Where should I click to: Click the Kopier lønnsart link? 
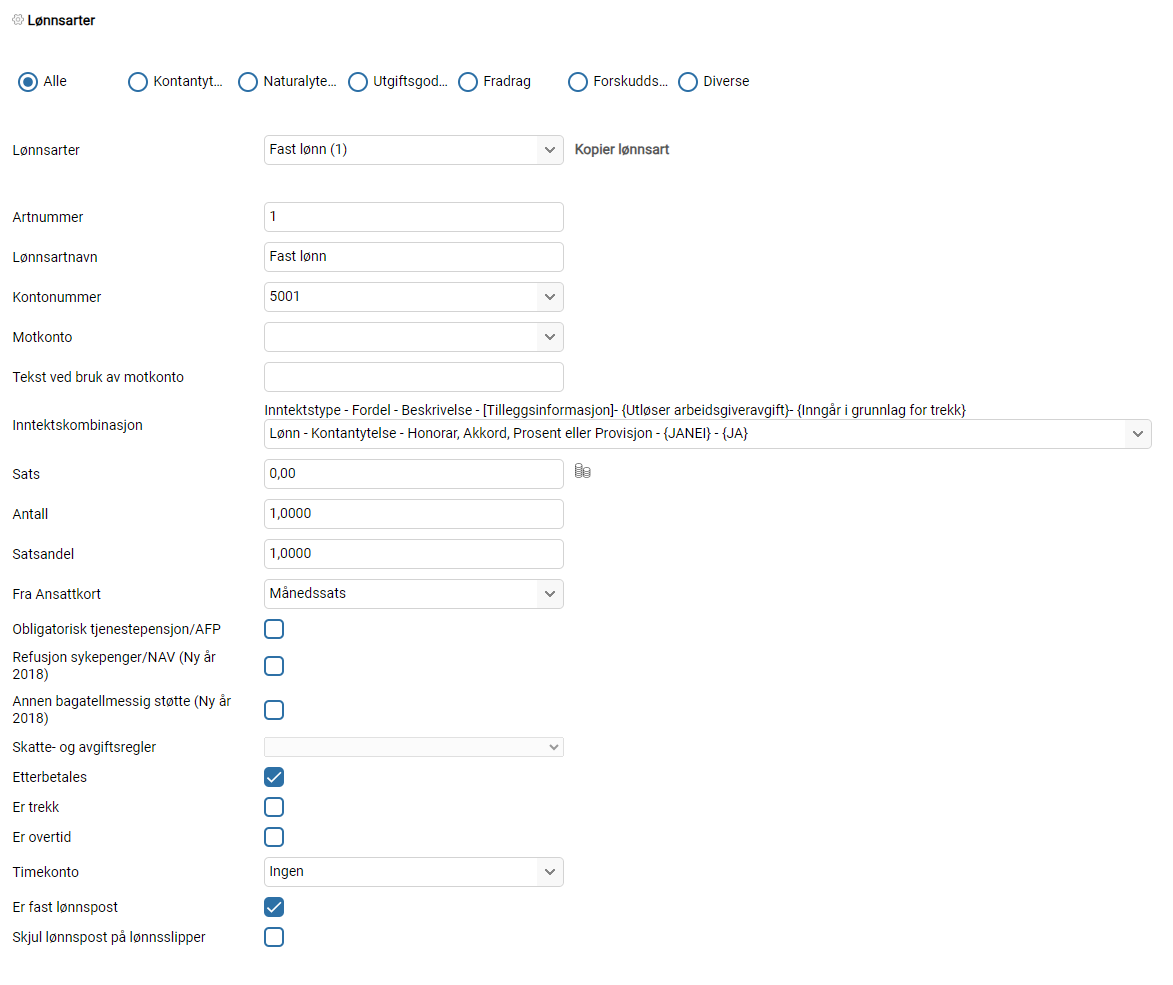(x=622, y=150)
